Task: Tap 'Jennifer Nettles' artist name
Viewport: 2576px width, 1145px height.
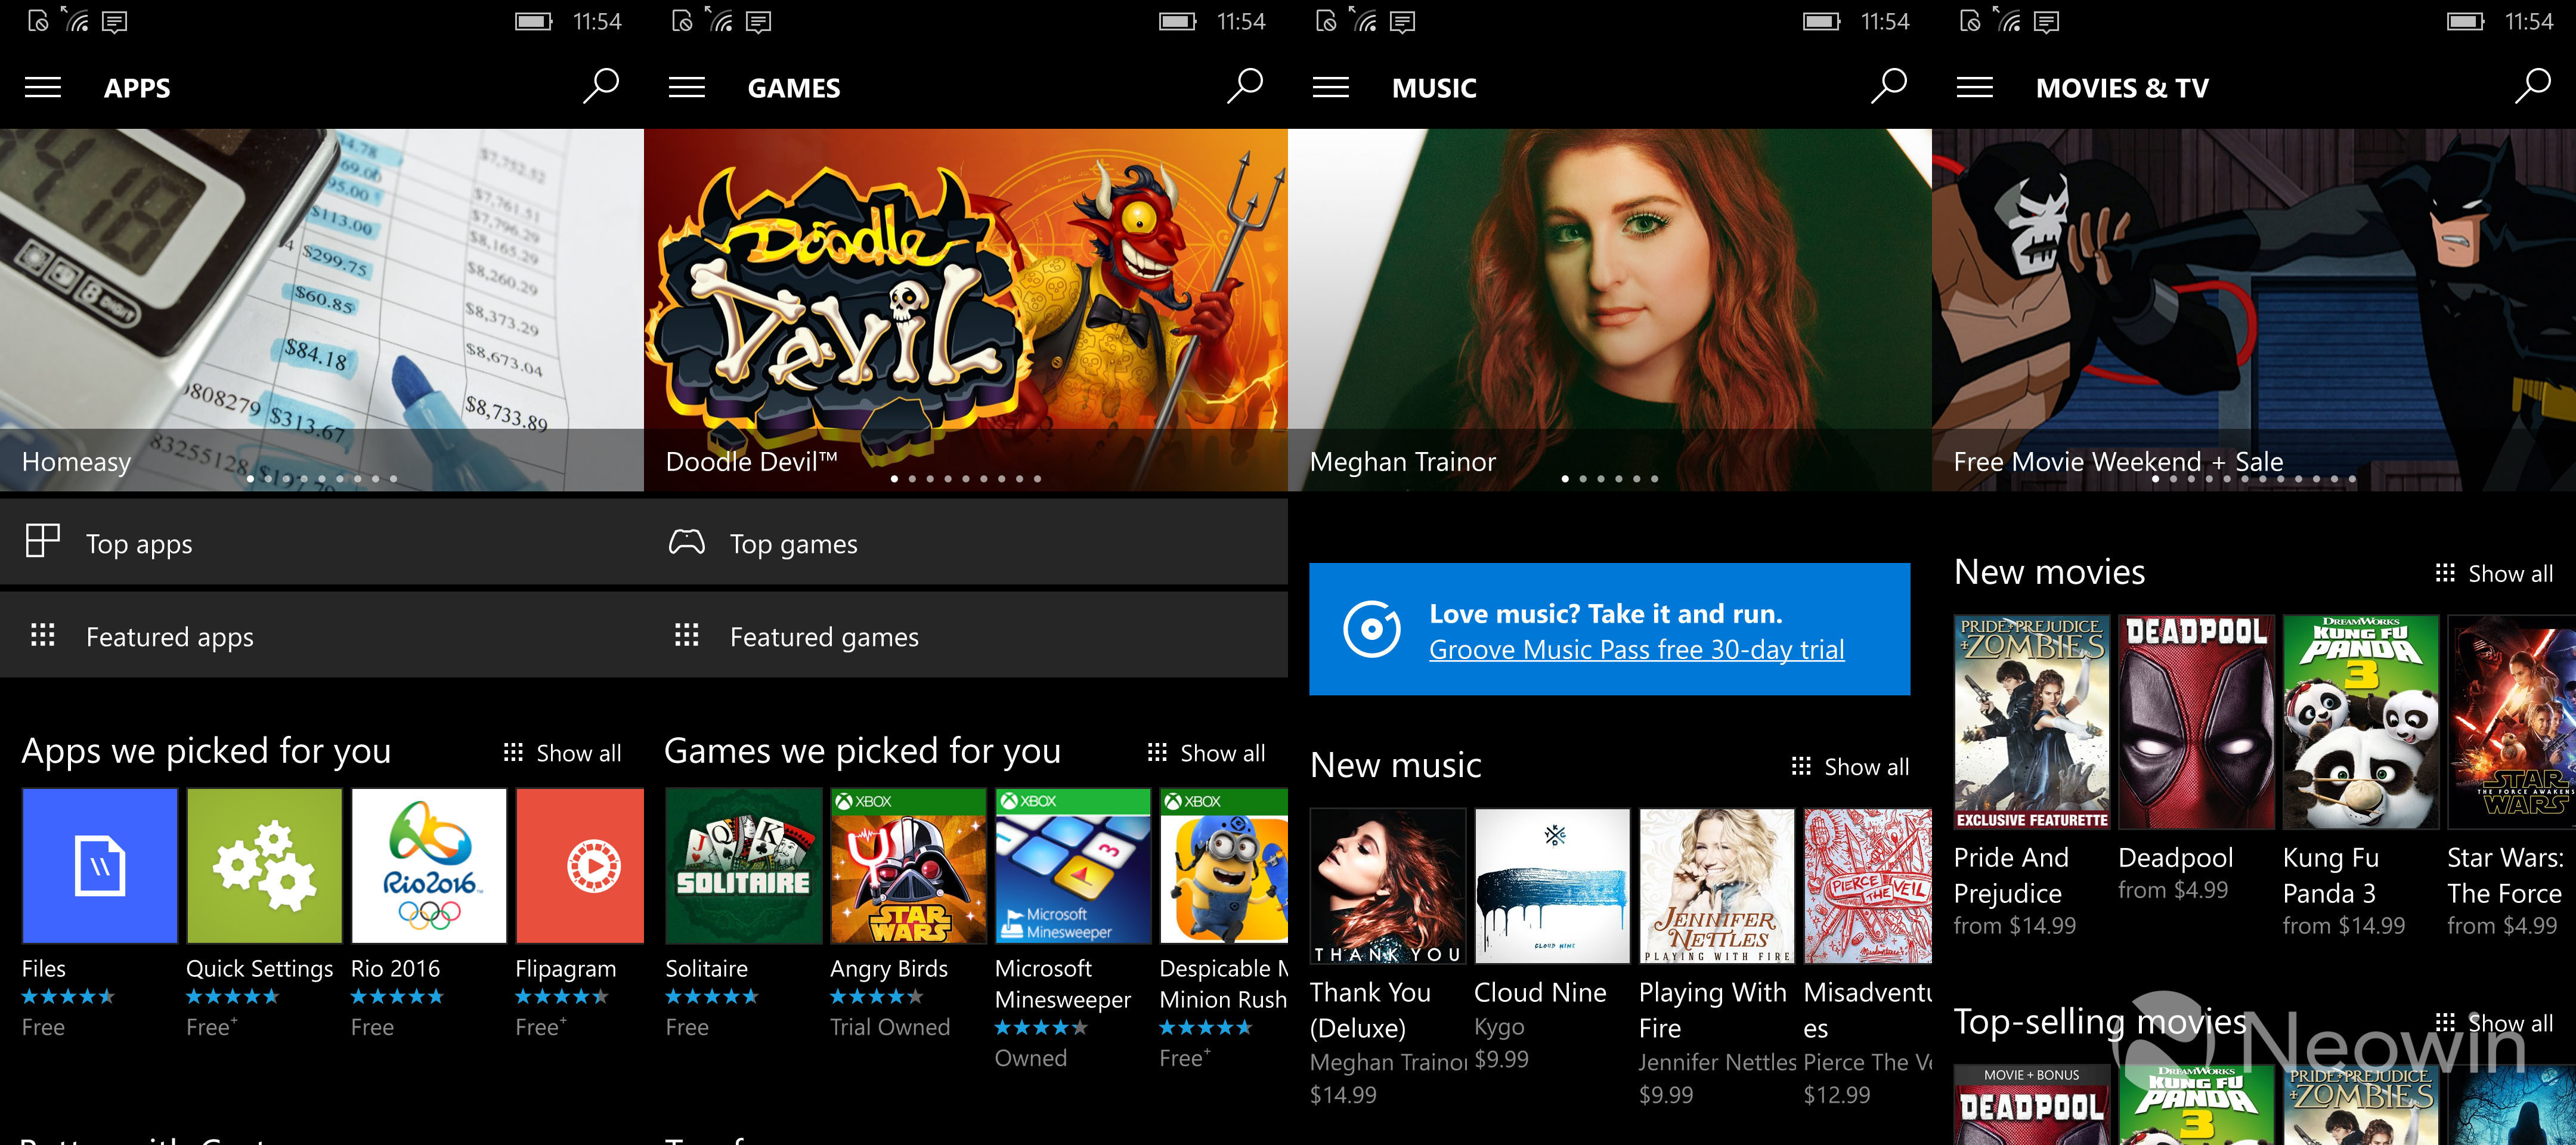Action: click(x=1717, y=1062)
